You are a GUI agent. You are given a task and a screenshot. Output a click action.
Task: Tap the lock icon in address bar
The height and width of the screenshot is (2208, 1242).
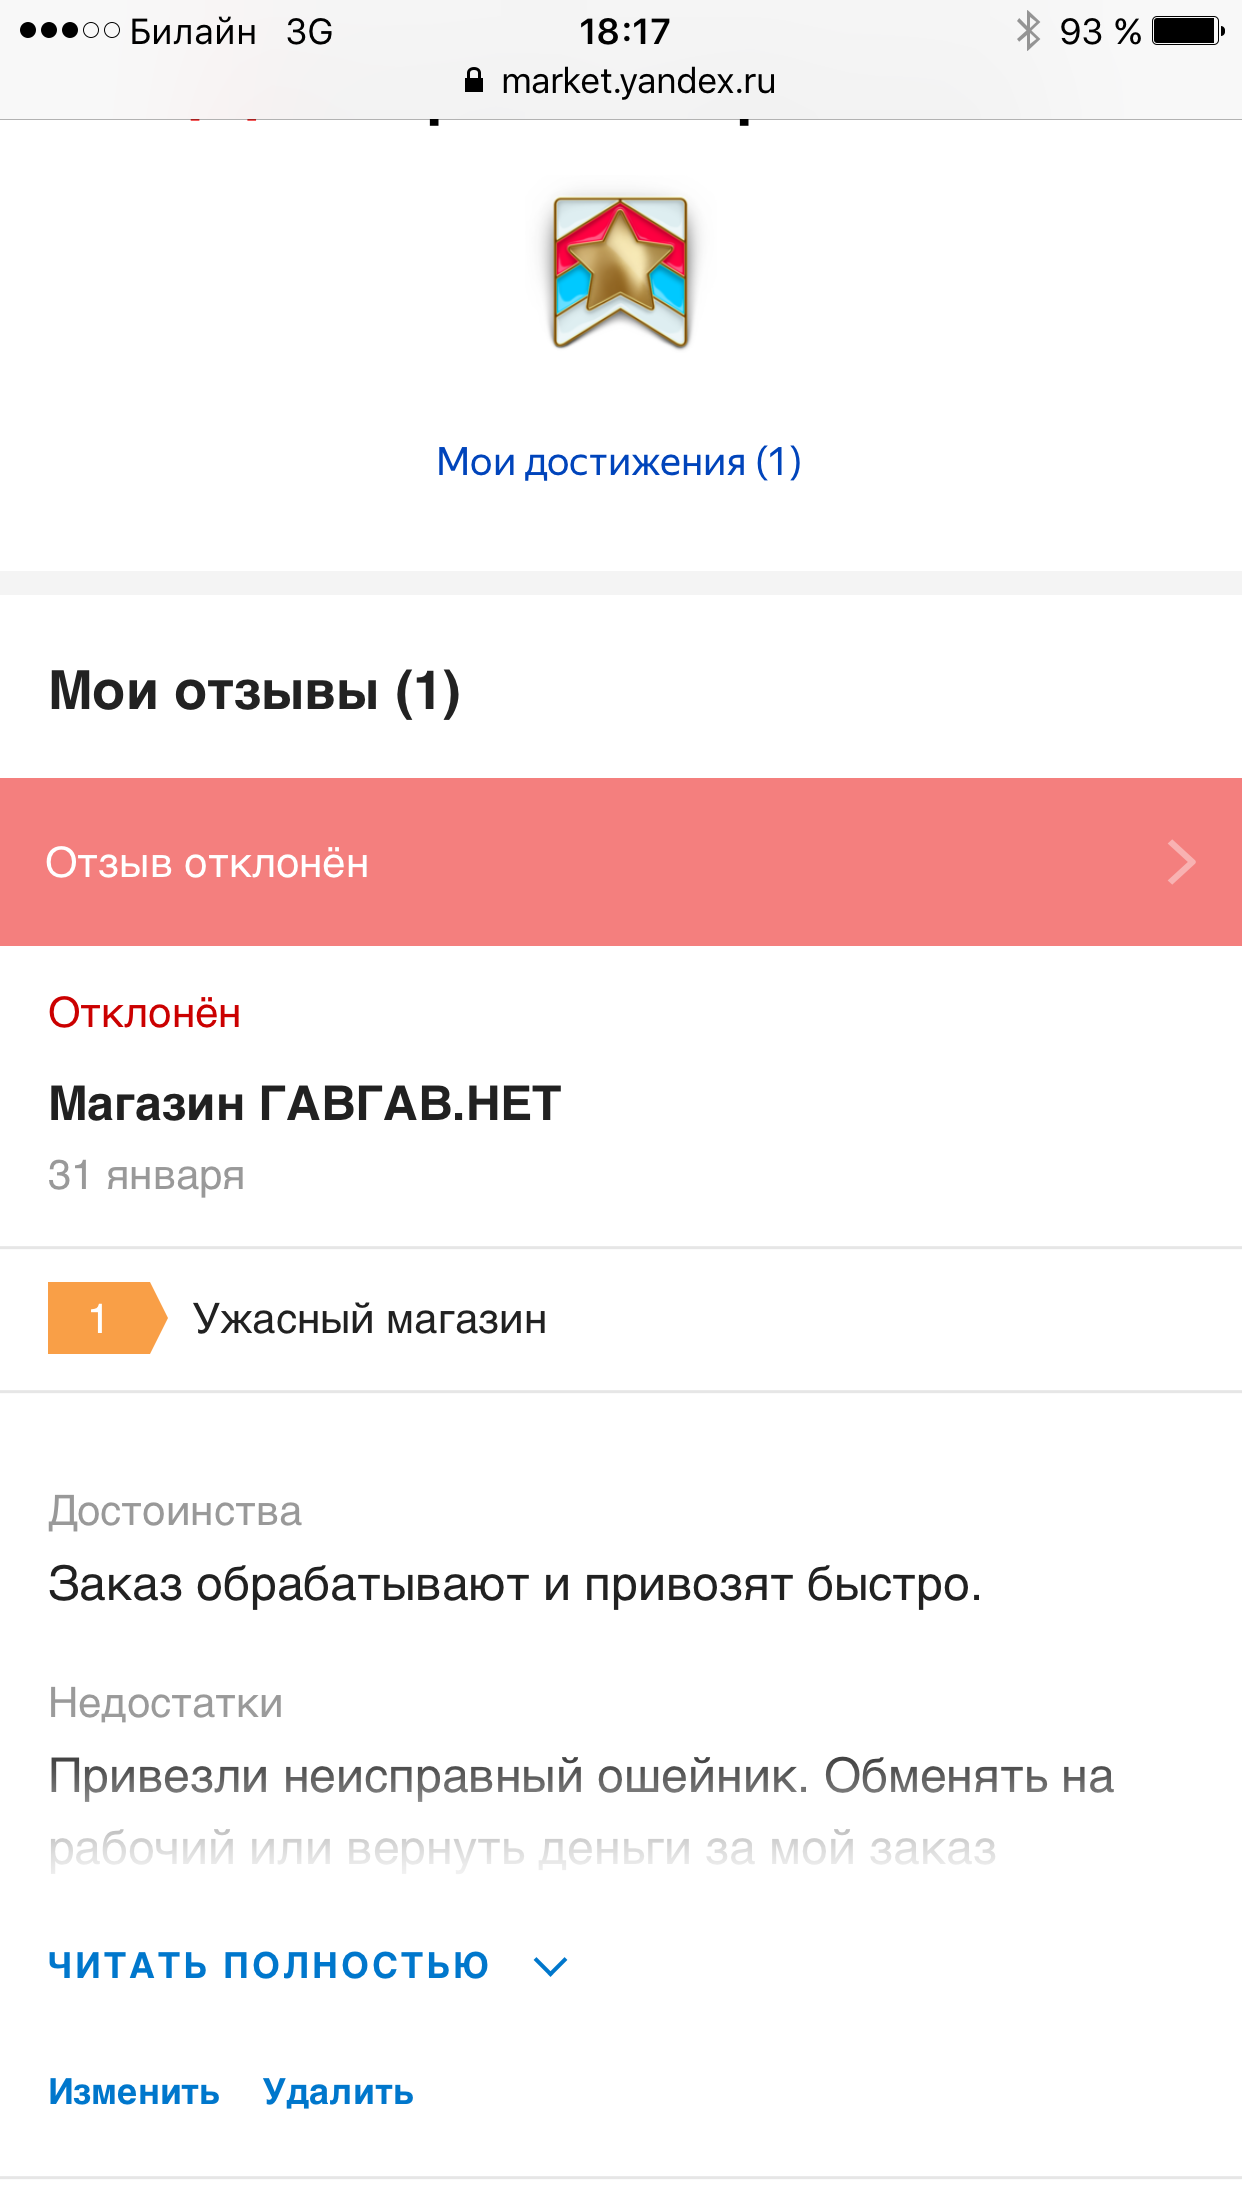click(474, 81)
